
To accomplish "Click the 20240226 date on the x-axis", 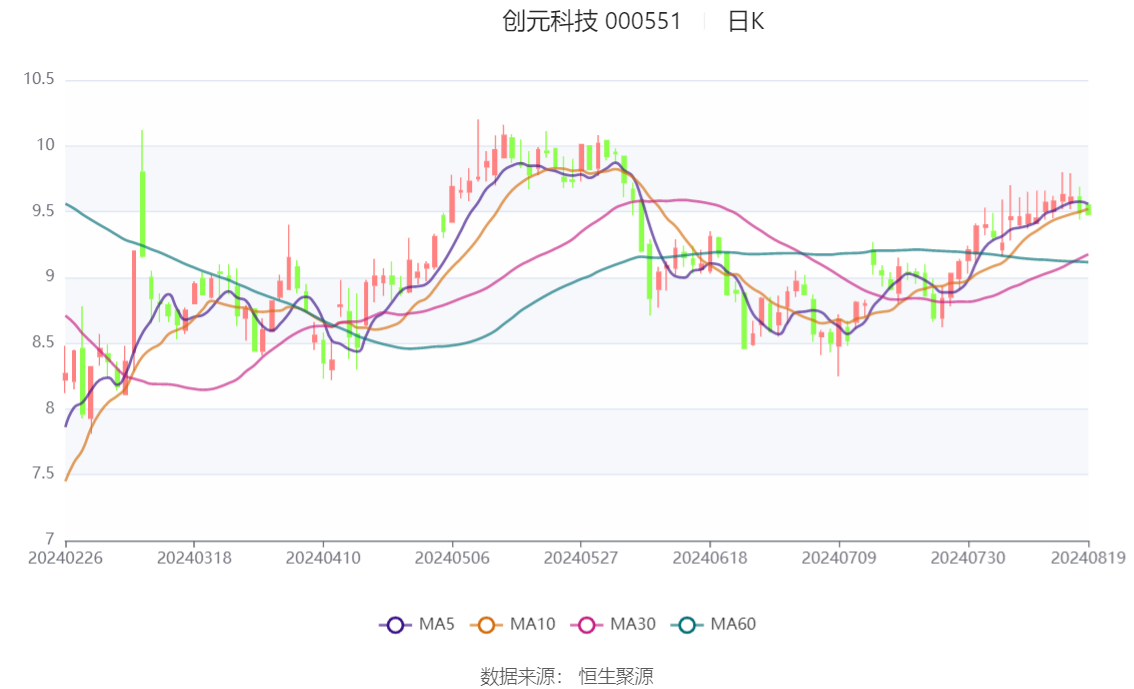I will point(66,558).
